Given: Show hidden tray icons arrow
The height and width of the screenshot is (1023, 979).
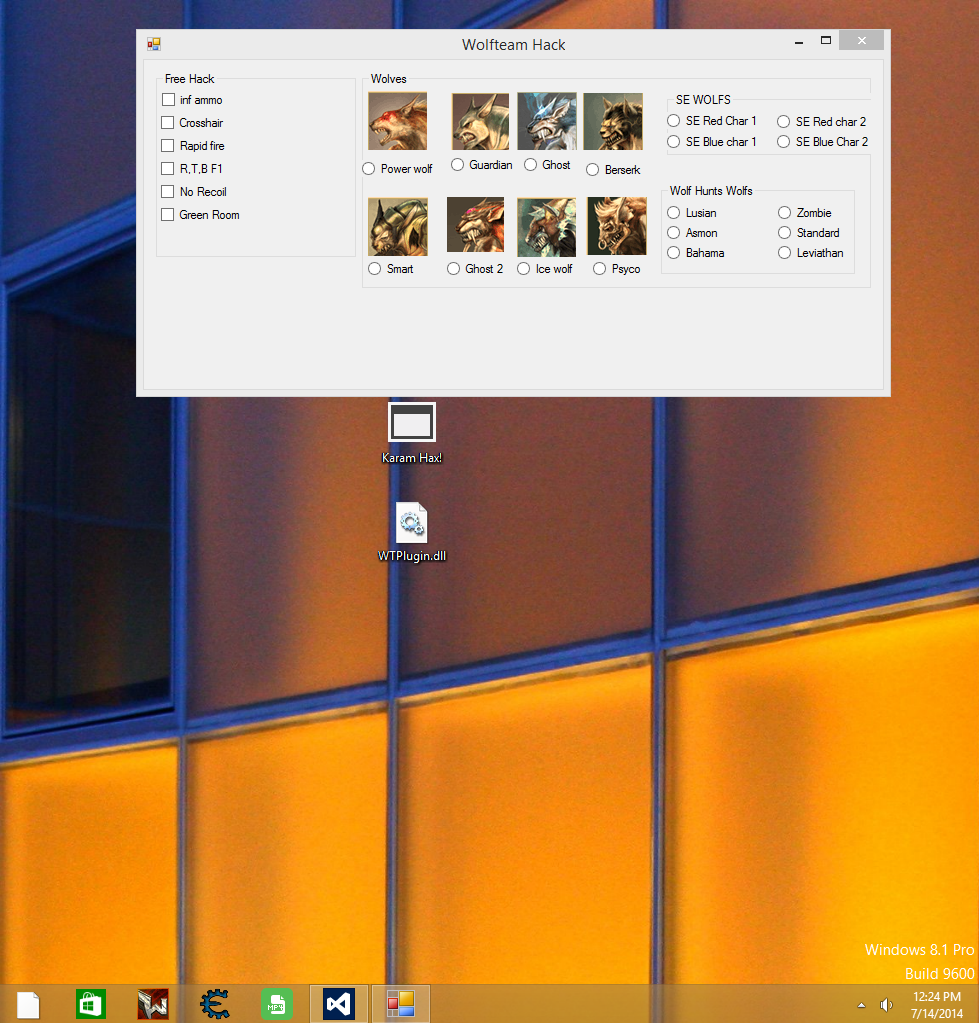Looking at the screenshot, I should click(x=862, y=1005).
